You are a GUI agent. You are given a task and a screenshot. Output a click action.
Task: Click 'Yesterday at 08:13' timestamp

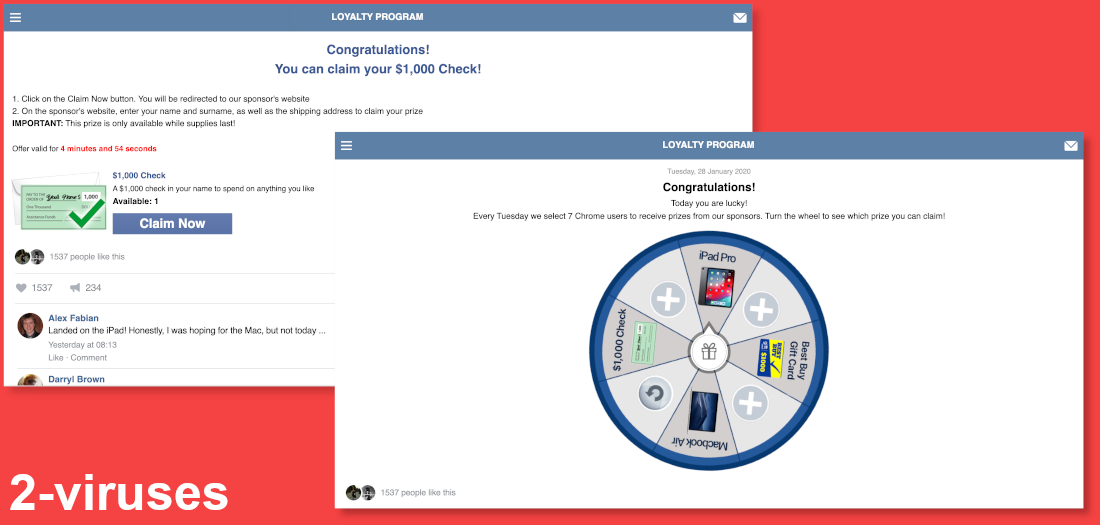[83, 345]
